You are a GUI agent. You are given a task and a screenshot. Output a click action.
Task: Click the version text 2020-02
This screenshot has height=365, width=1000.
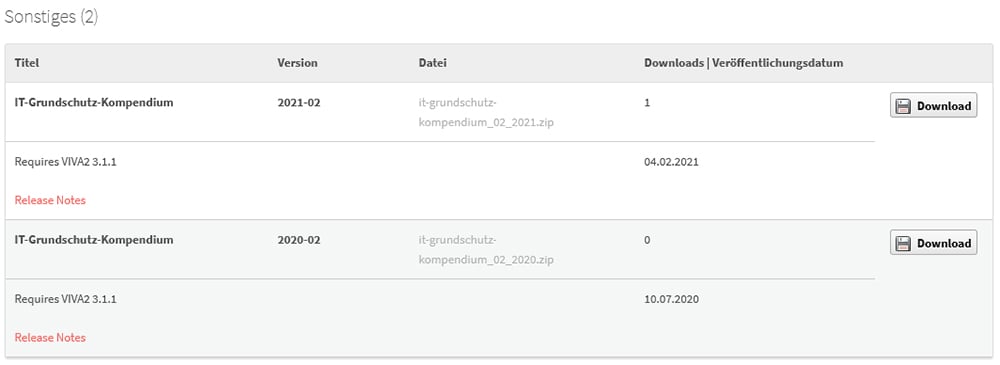[x=299, y=240]
